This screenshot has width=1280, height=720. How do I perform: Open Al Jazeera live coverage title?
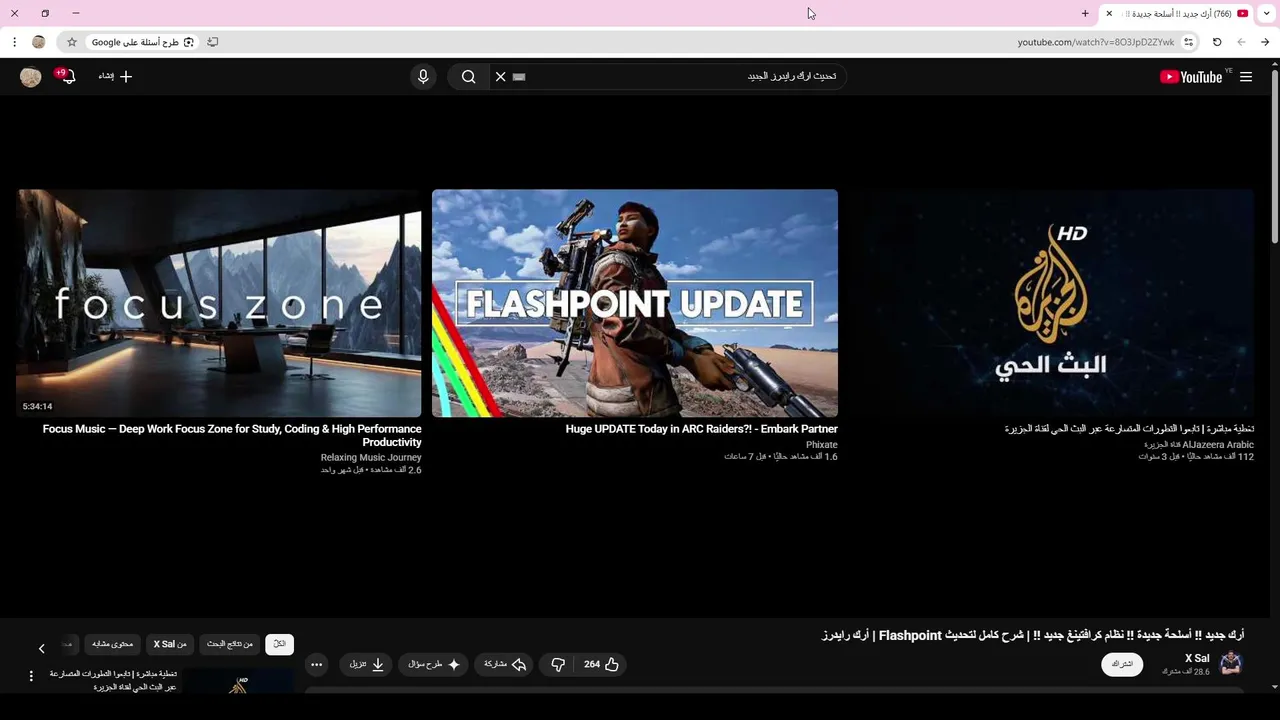coord(1129,429)
